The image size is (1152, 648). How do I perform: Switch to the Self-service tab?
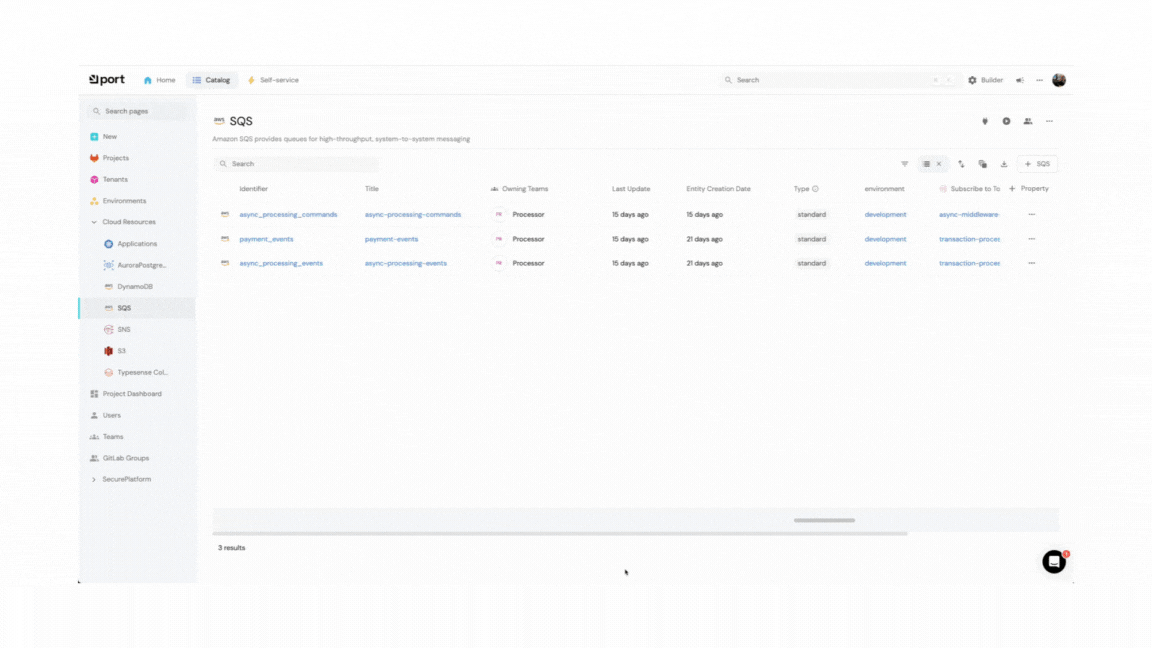pyautogui.click(x=273, y=80)
